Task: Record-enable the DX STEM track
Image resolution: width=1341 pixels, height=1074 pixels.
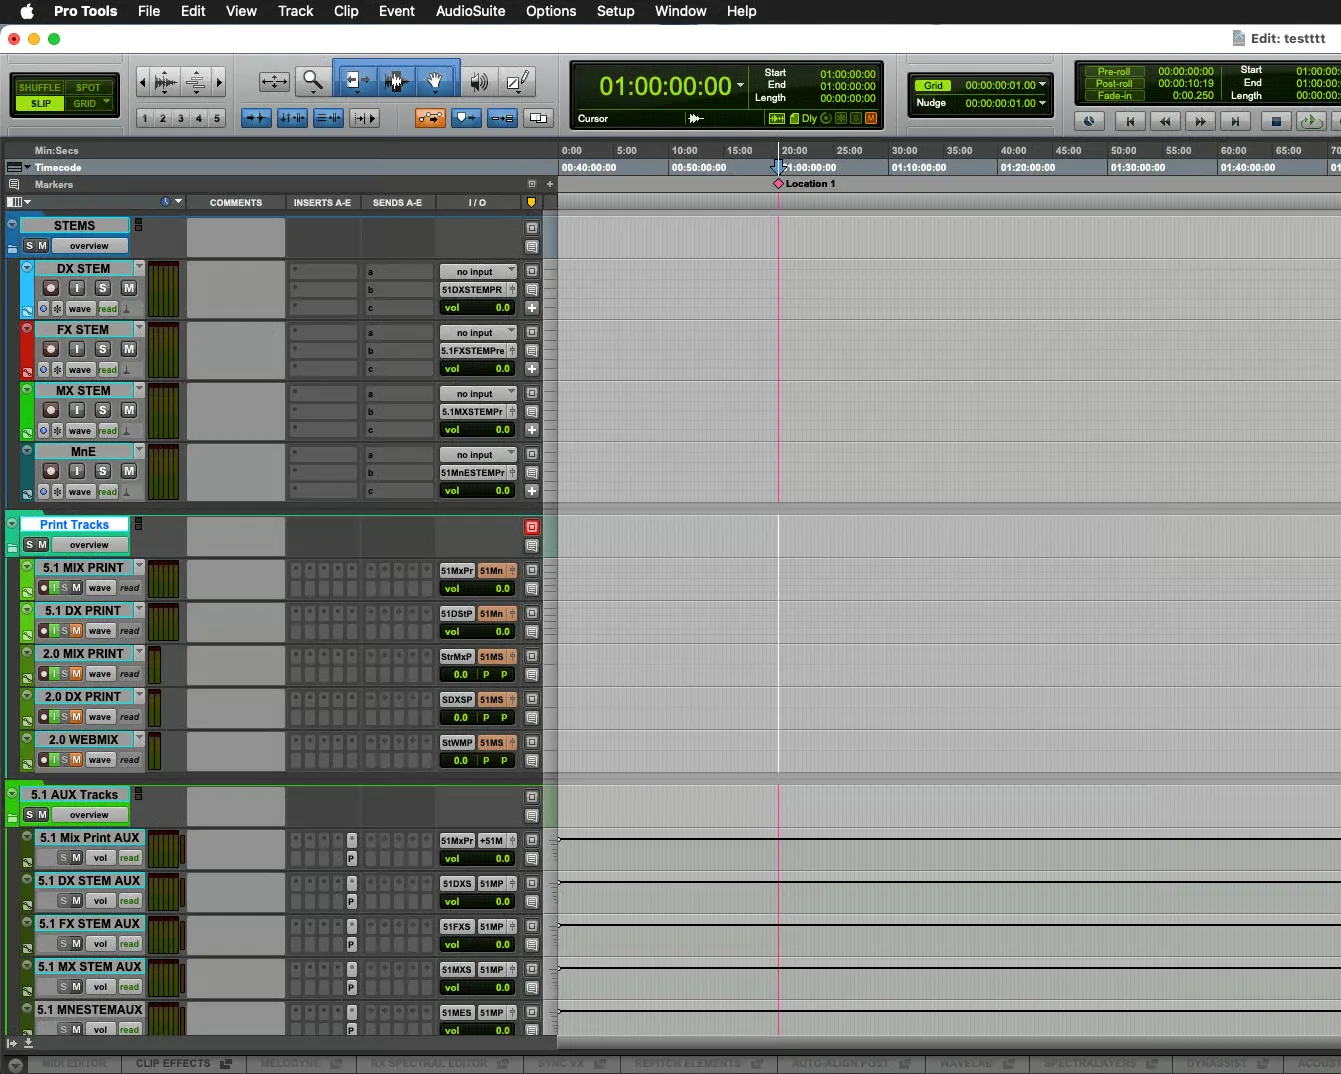Action: tap(51, 288)
